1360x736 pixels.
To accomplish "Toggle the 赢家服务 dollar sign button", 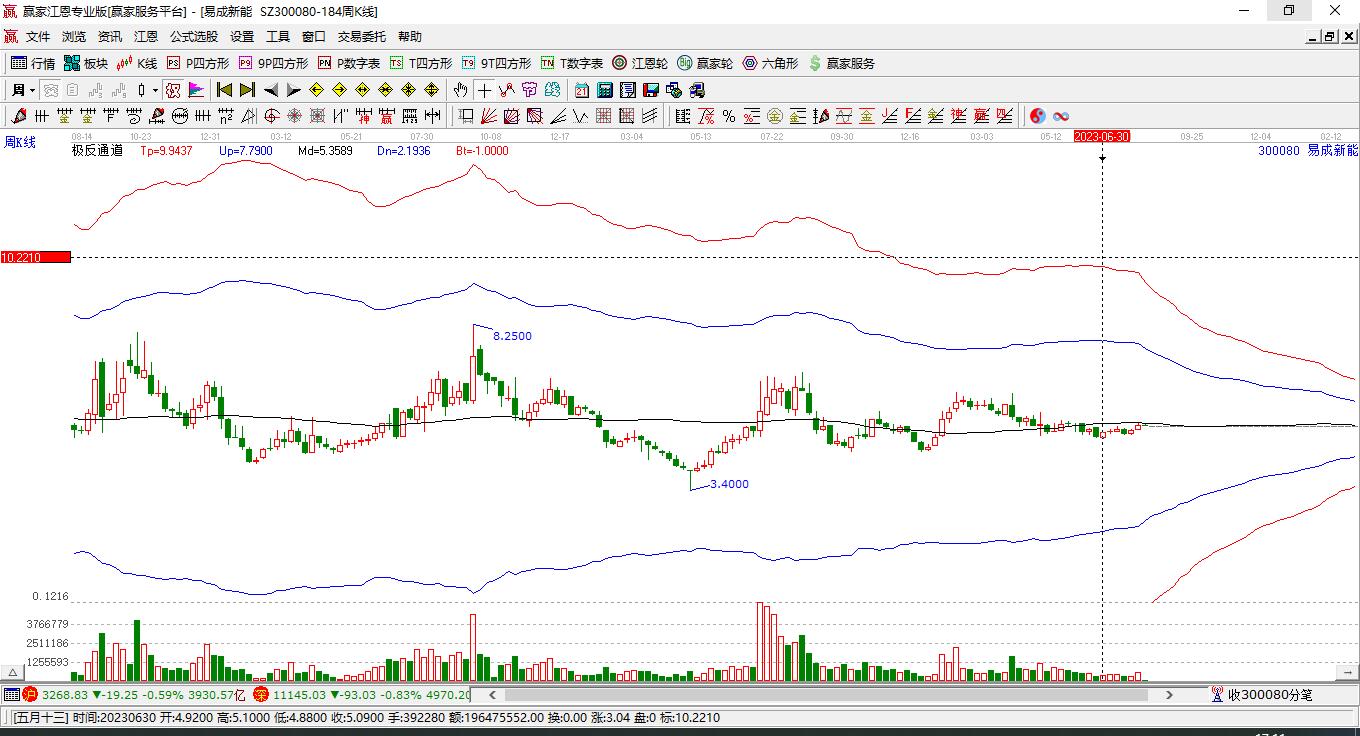I will pos(841,63).
